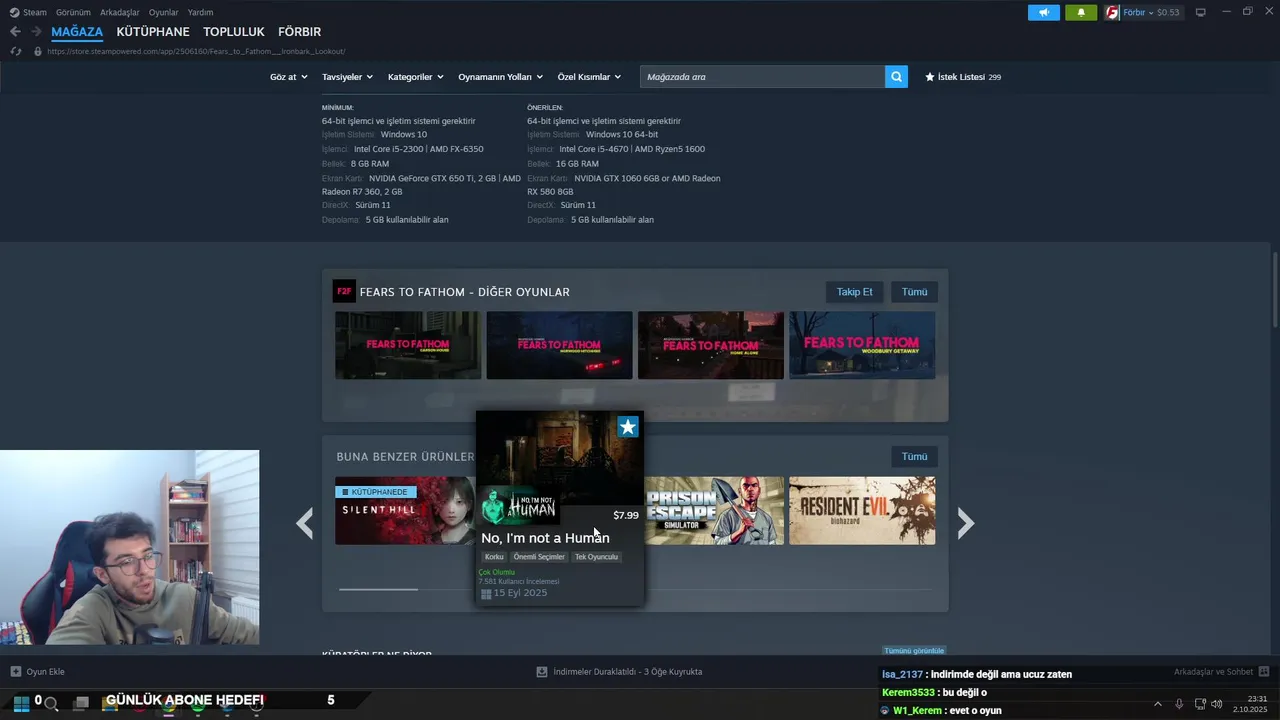This screenshot has width=1280, height=720.
Task: Click the plus icon for Oyun Ekle
Action: click(x=15, y=672)
